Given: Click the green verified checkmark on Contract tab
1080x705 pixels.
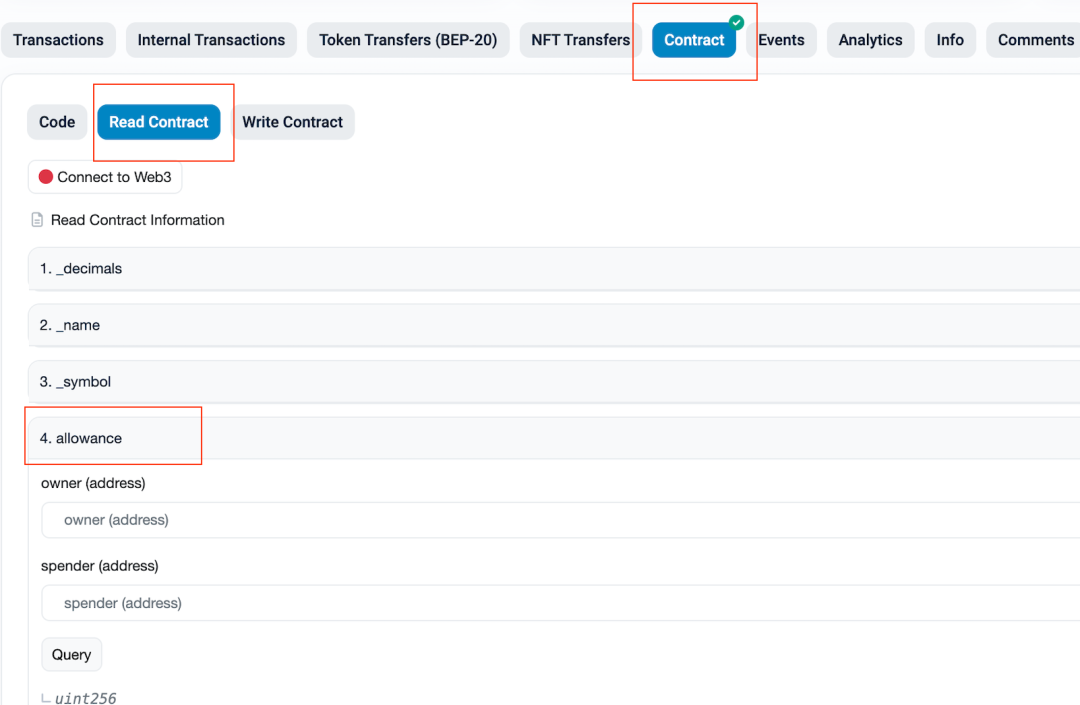Looking at the screenshot, I should tap(736, 22).
